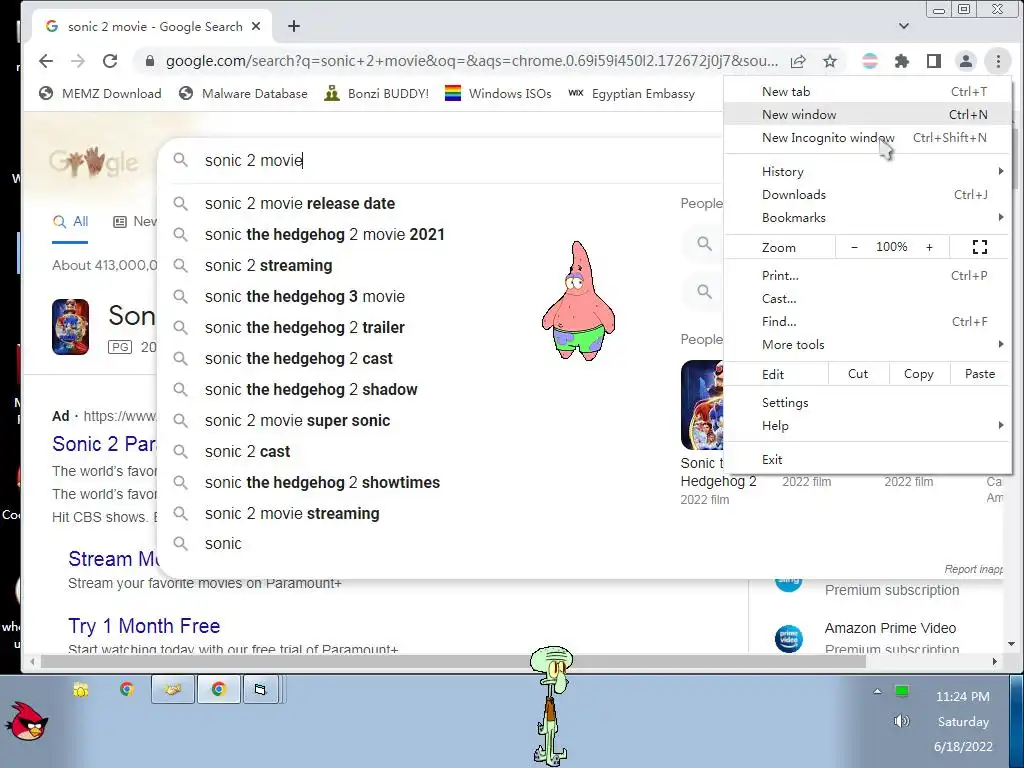
Task: Open Egyptian Embassy bookmark
Action: [x=631, y=93]
